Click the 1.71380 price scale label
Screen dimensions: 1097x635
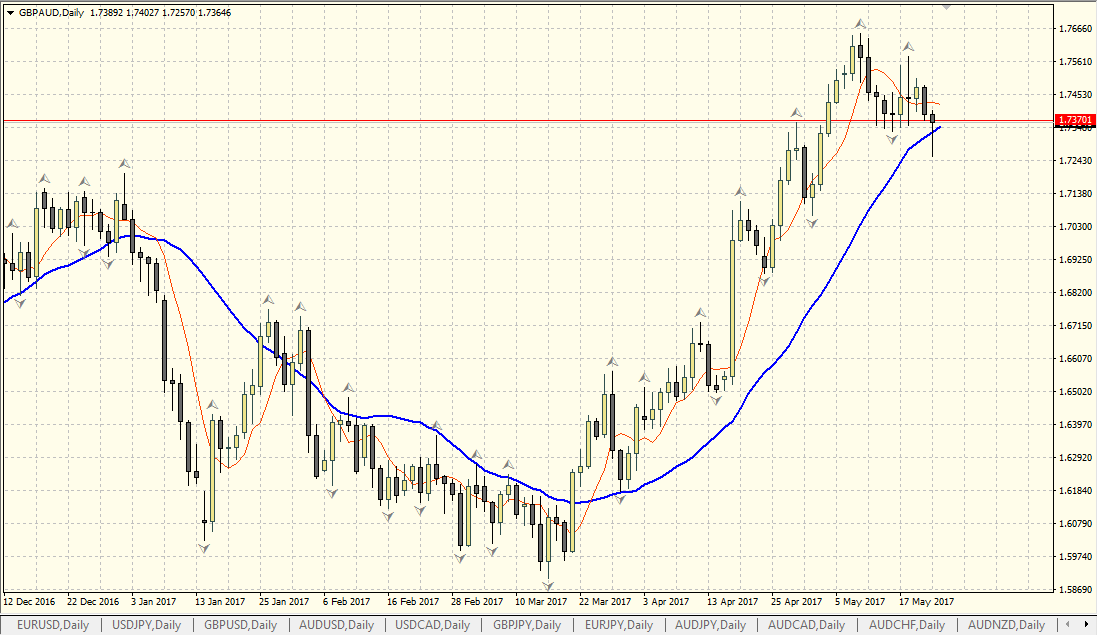pyautogui.click(x=1076, y=194)
